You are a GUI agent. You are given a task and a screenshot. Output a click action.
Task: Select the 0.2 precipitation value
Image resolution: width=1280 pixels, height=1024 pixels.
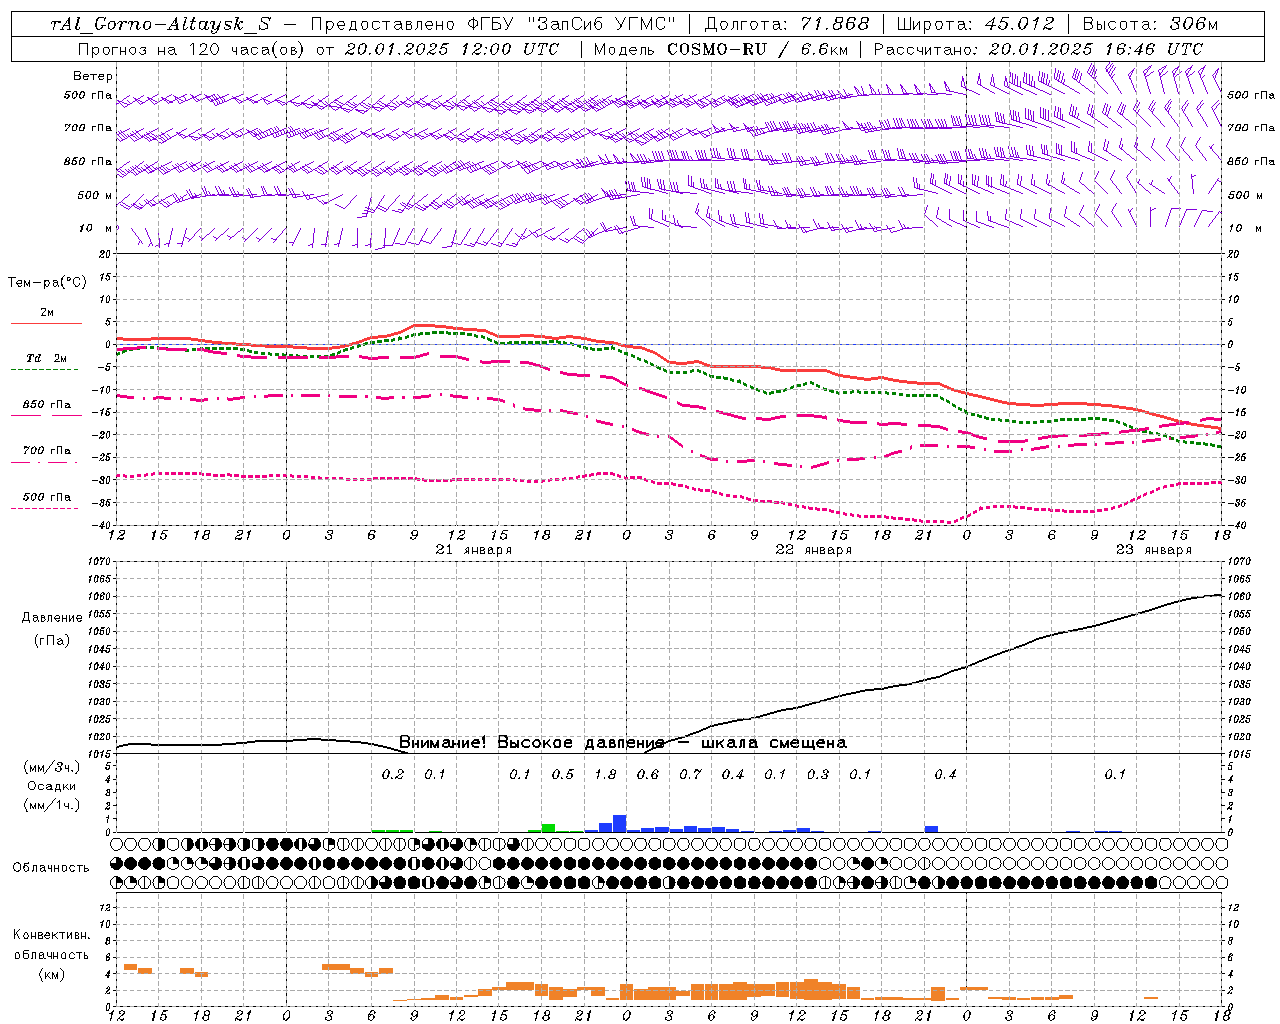click(393, 775)
